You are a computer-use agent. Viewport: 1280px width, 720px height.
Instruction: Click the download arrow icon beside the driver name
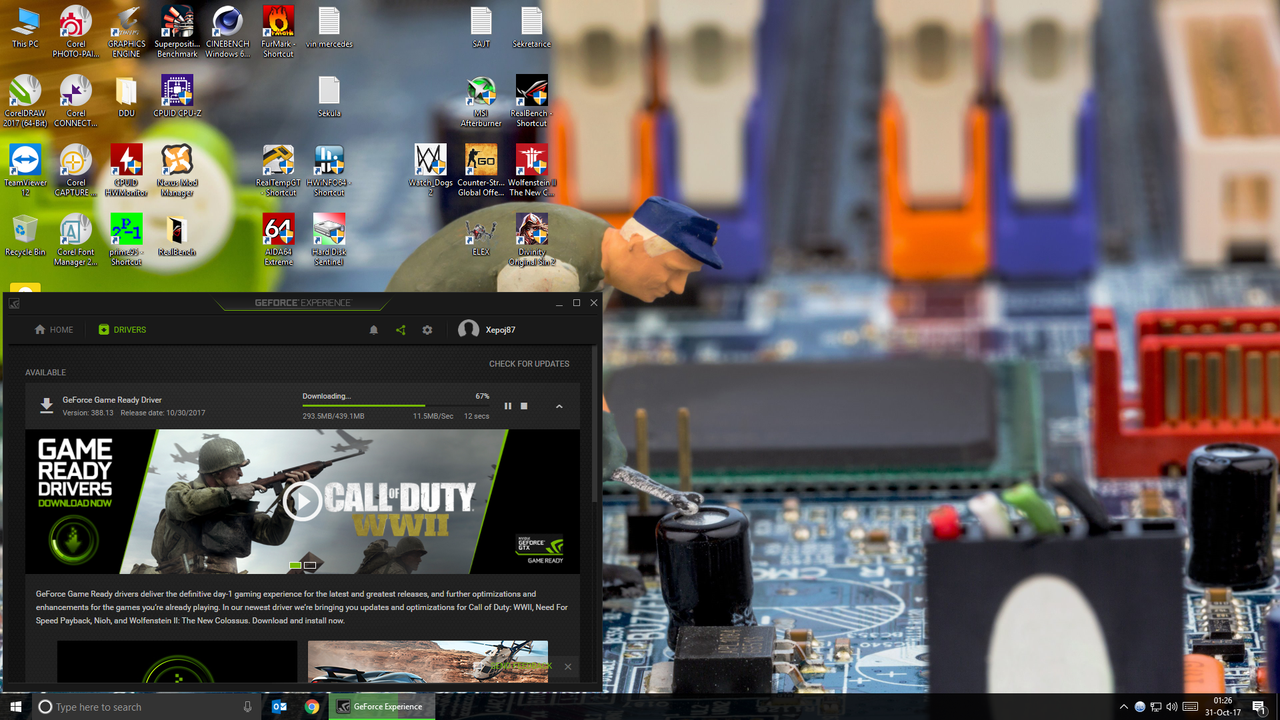pos(46,405)
